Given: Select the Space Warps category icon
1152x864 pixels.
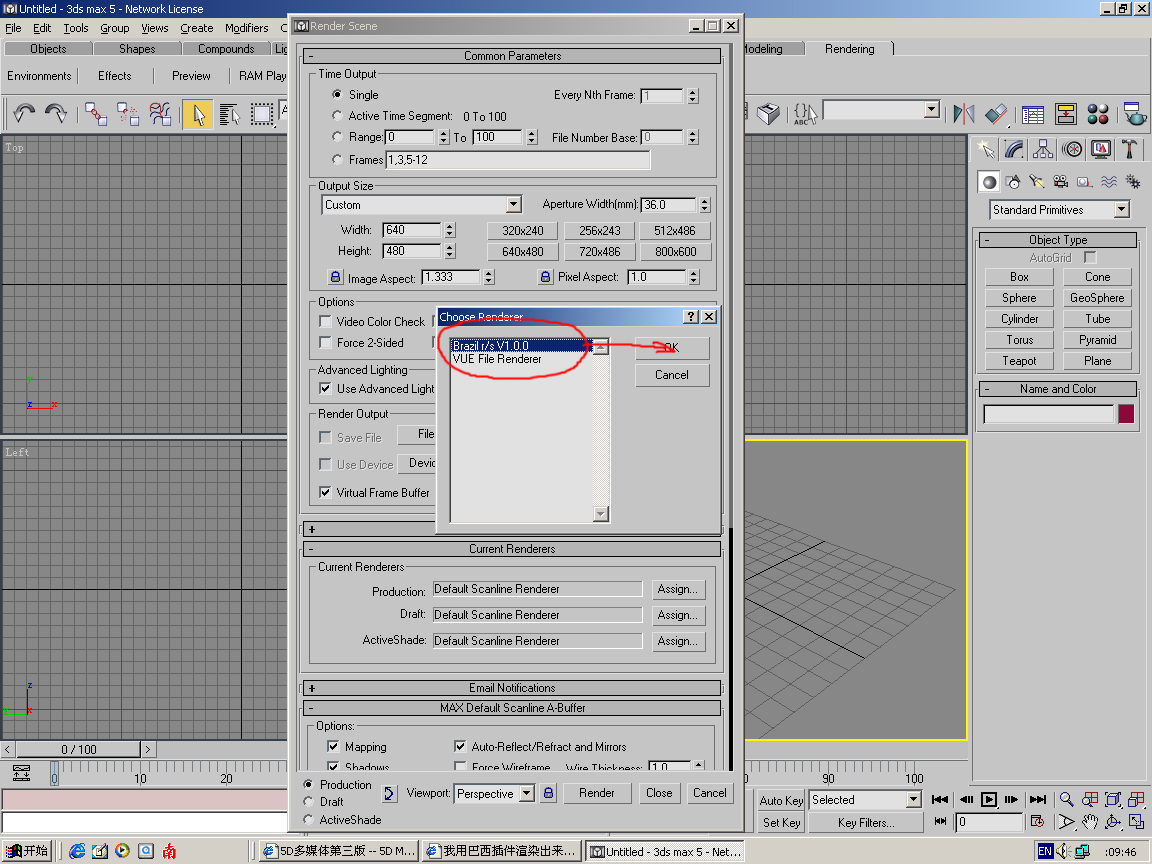Looking at the screenshot, I should point(1109,181).
